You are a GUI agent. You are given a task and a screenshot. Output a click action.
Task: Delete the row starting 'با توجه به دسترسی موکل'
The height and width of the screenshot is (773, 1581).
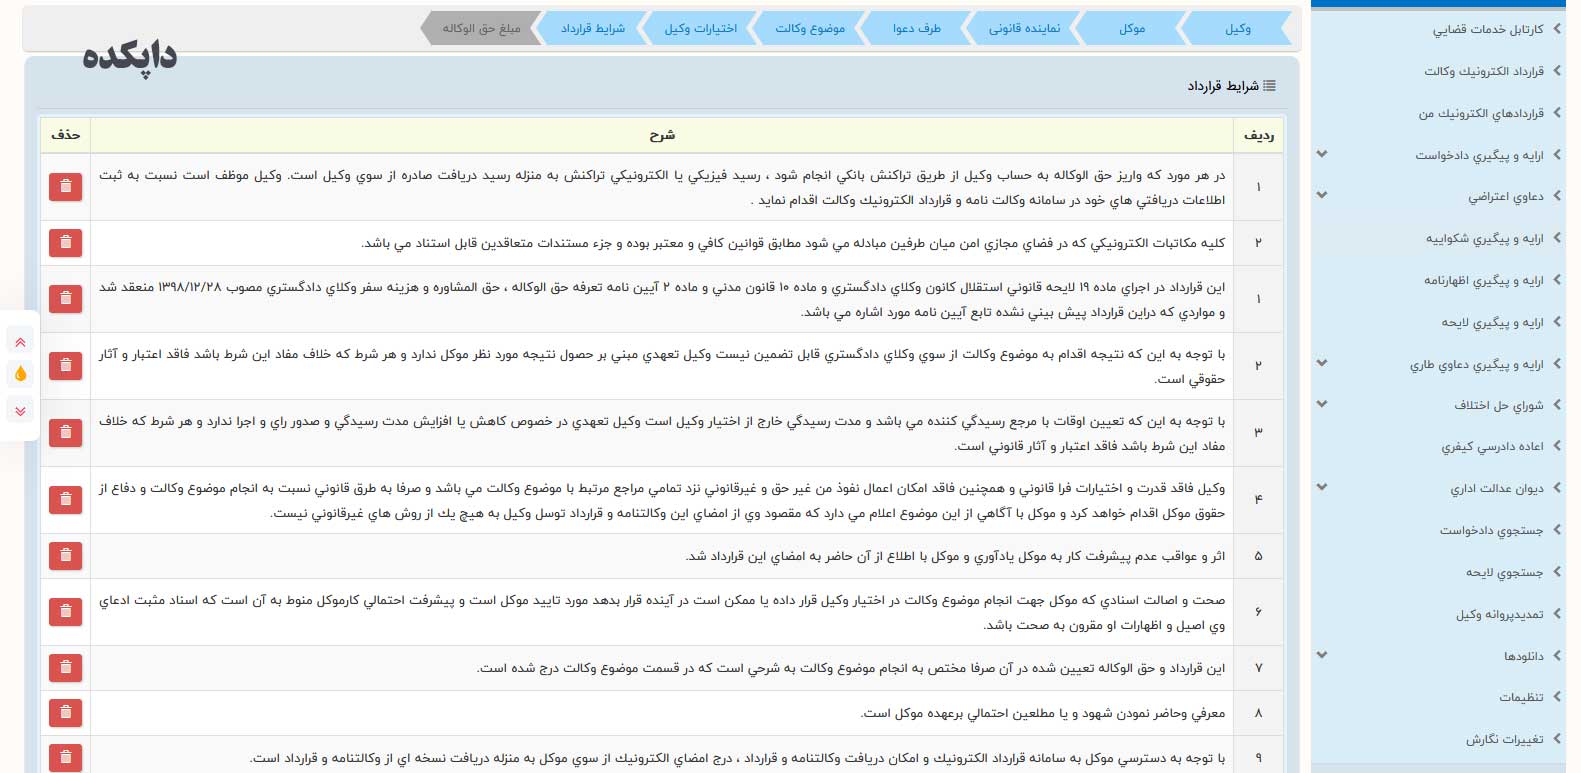pyautogui.click(x=65, y=757)
